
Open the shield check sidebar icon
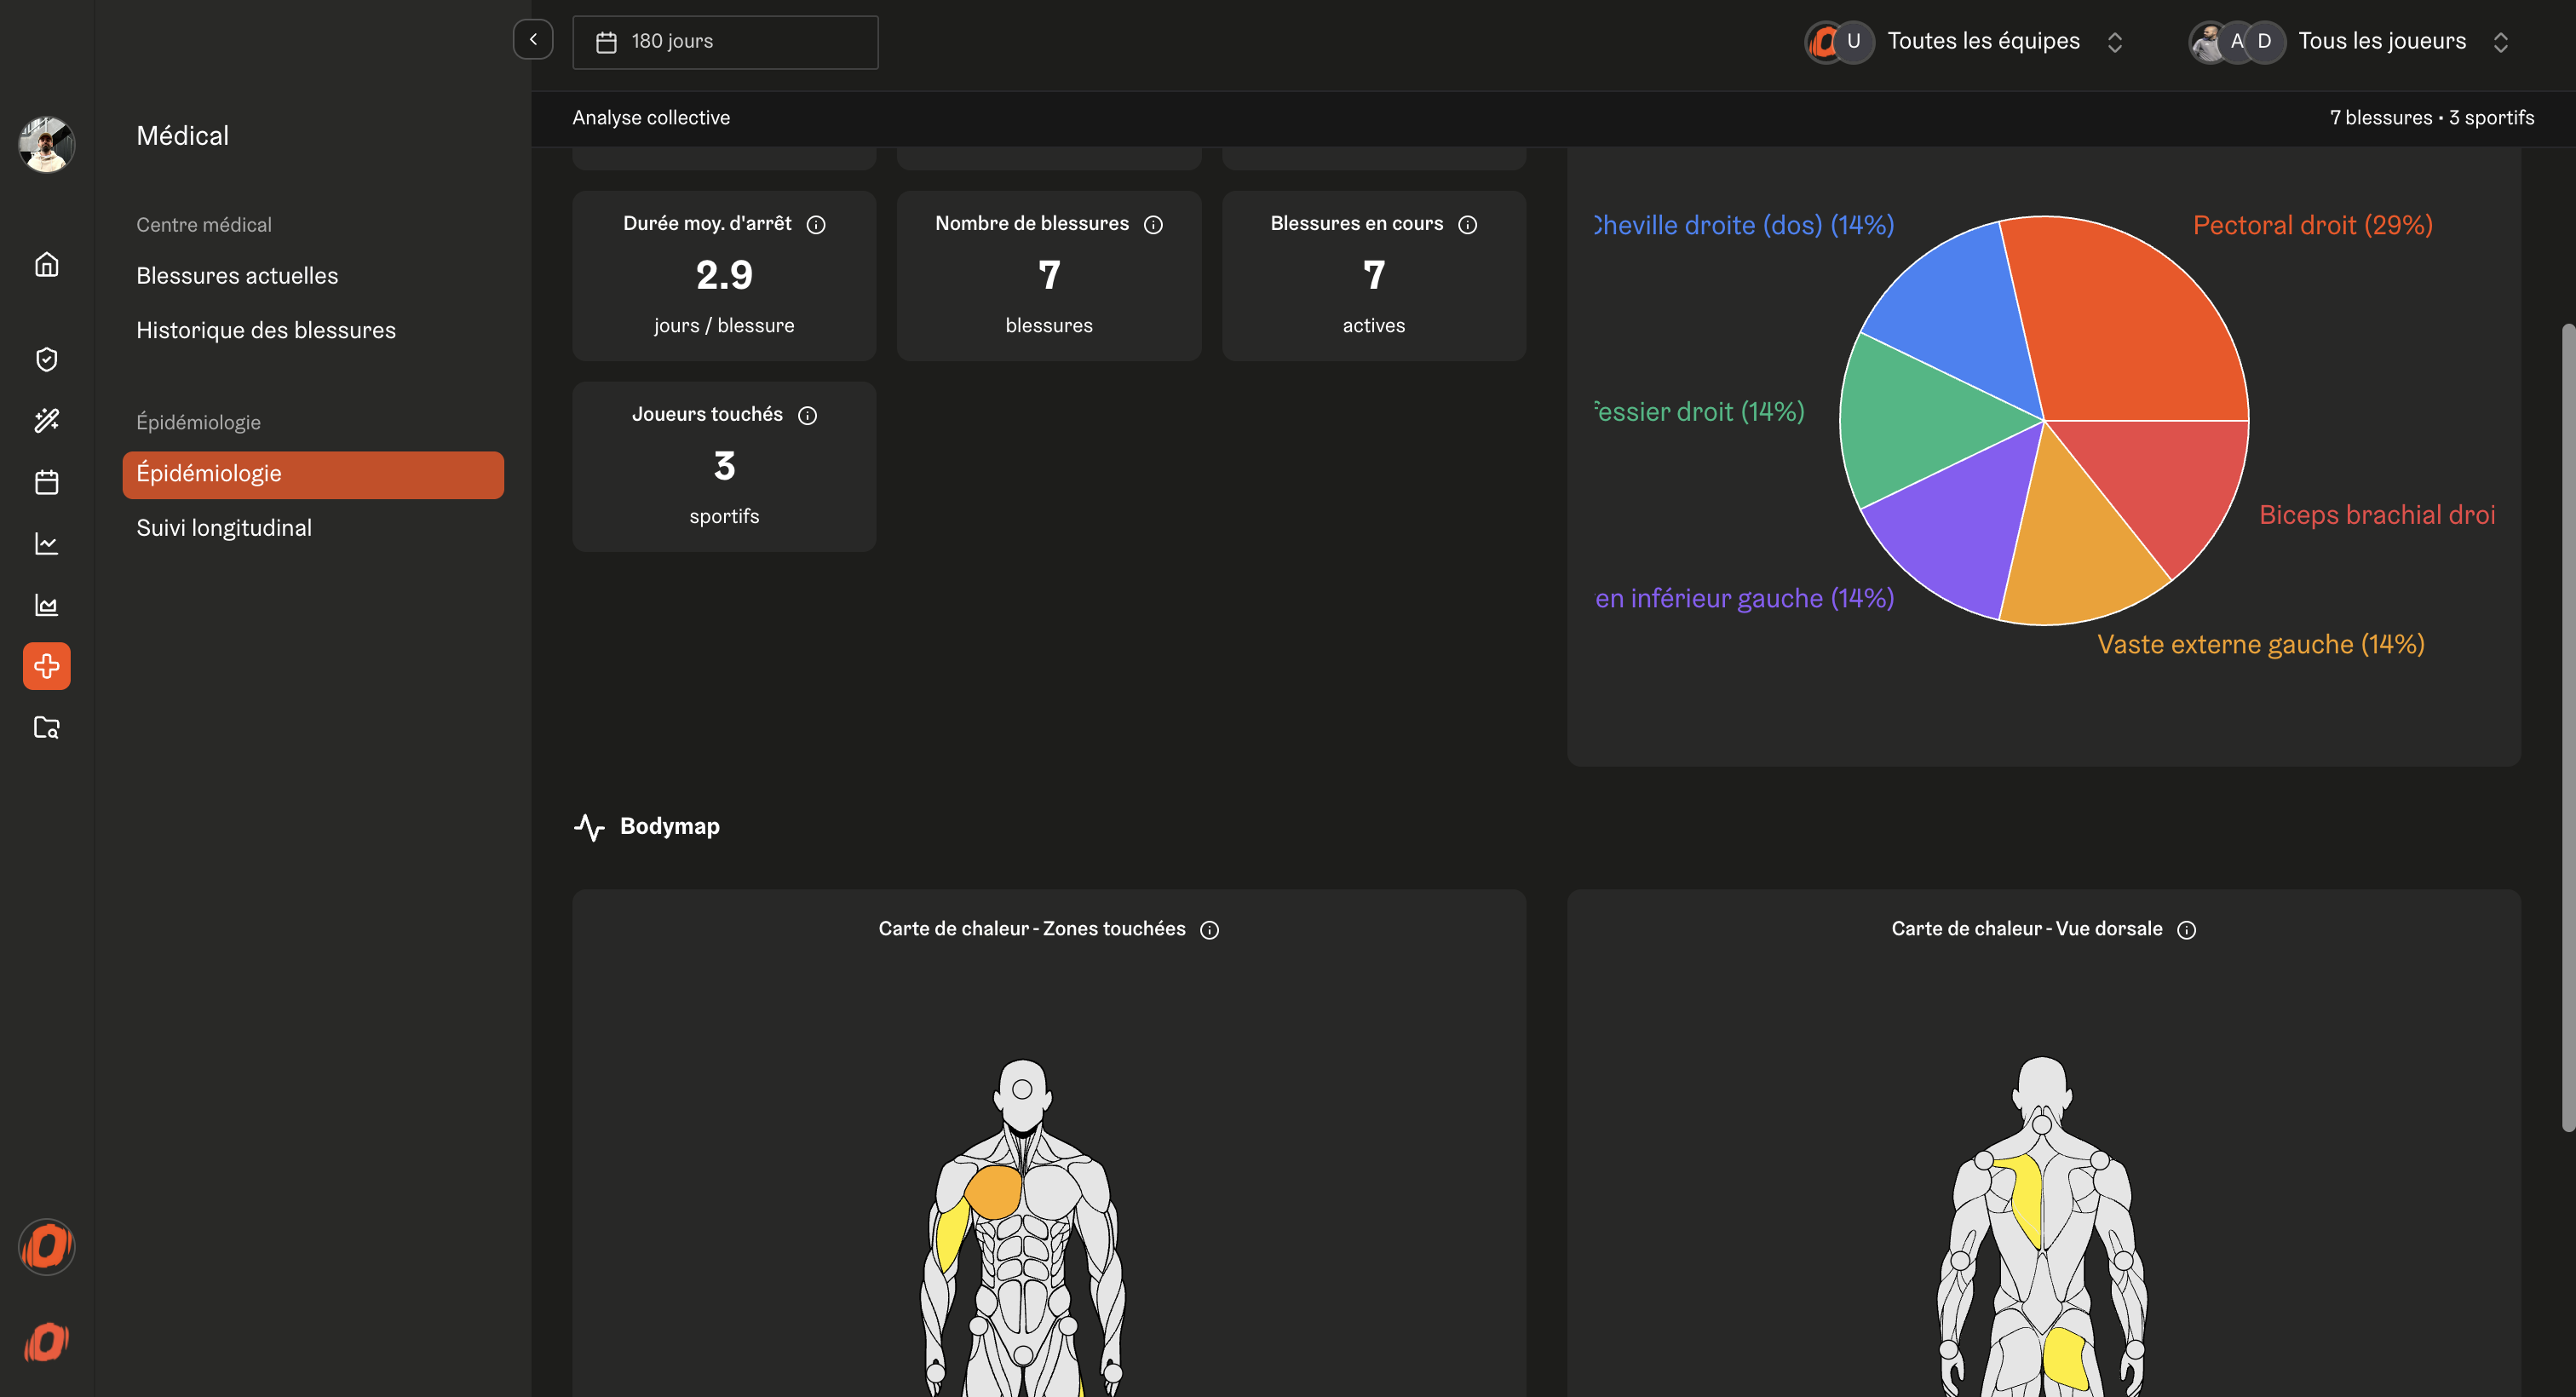pos(46,359)
